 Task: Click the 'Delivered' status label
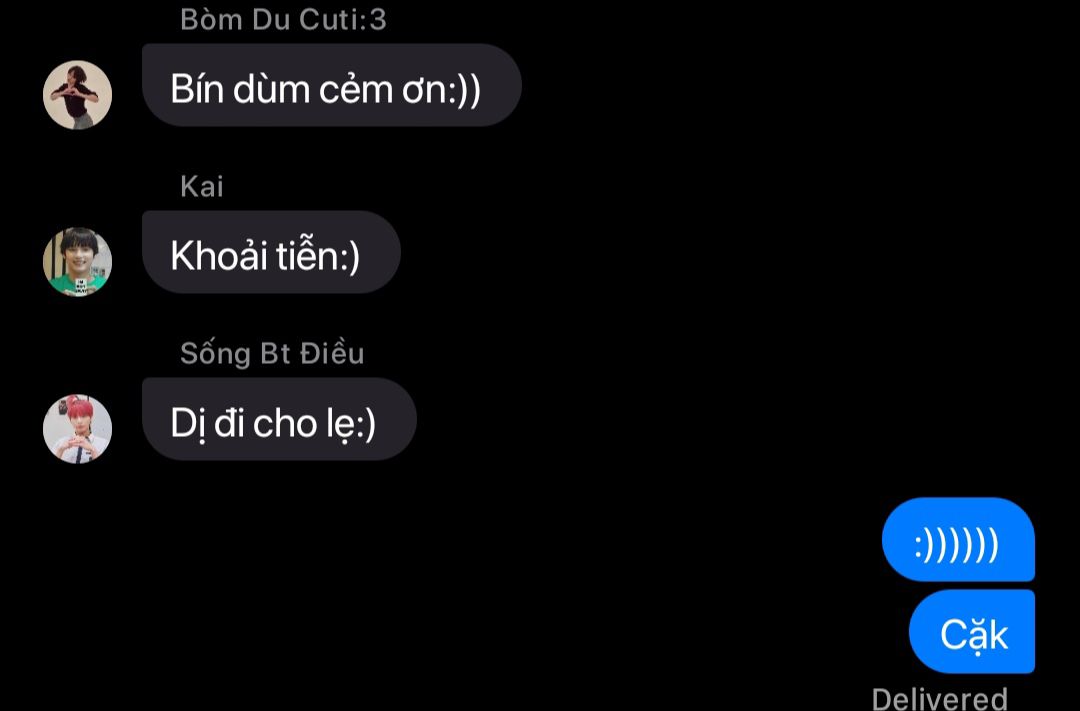939,699
